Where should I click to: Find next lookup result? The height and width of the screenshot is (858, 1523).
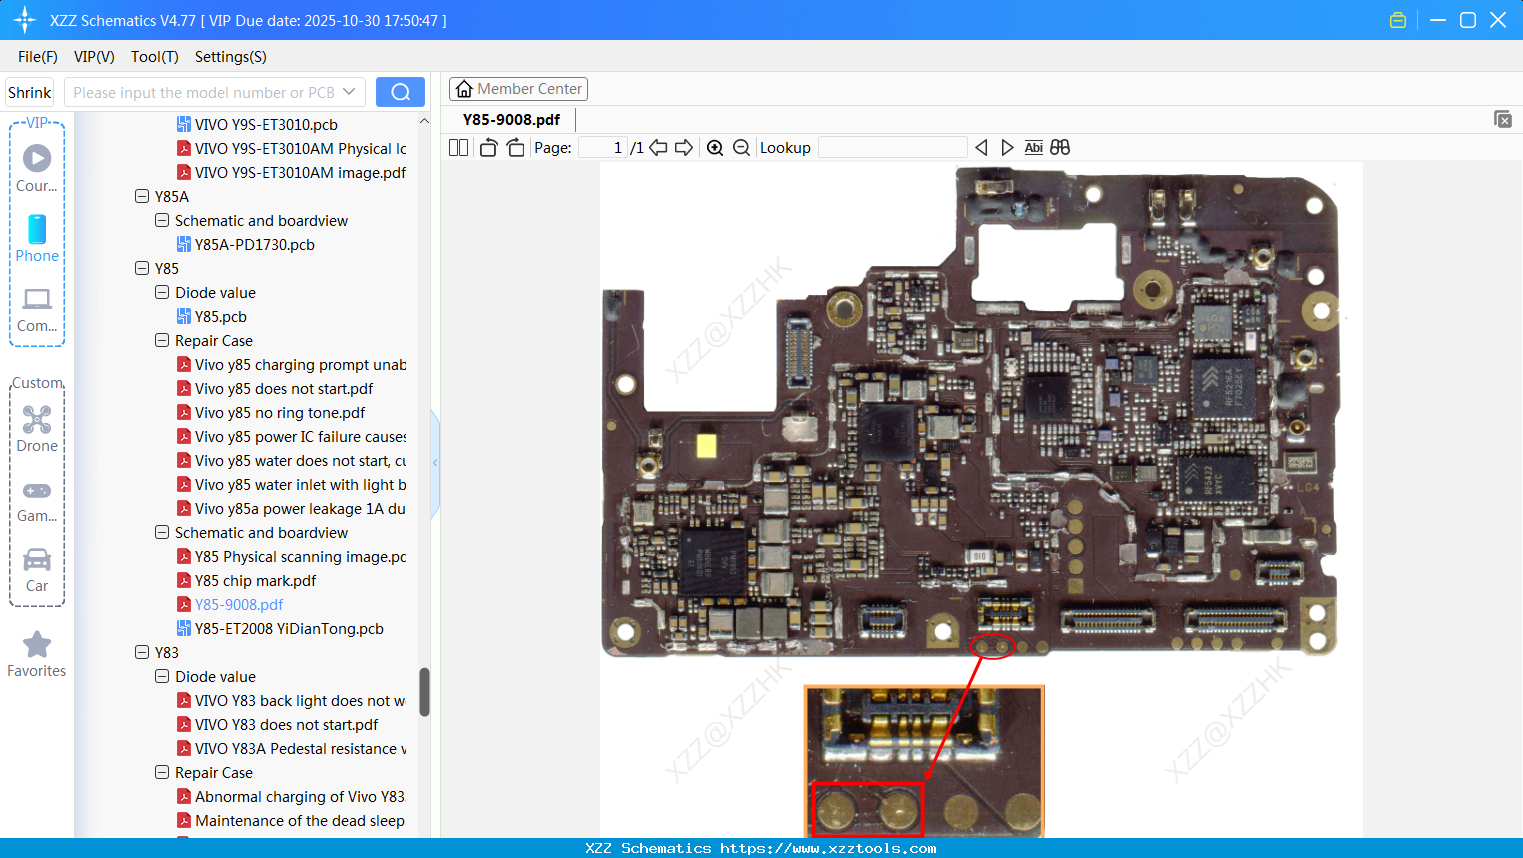point(1007,147)
